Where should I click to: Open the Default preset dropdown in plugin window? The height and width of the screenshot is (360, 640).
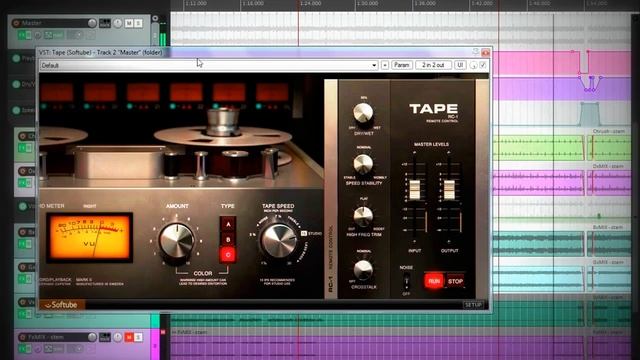[209, 65]
